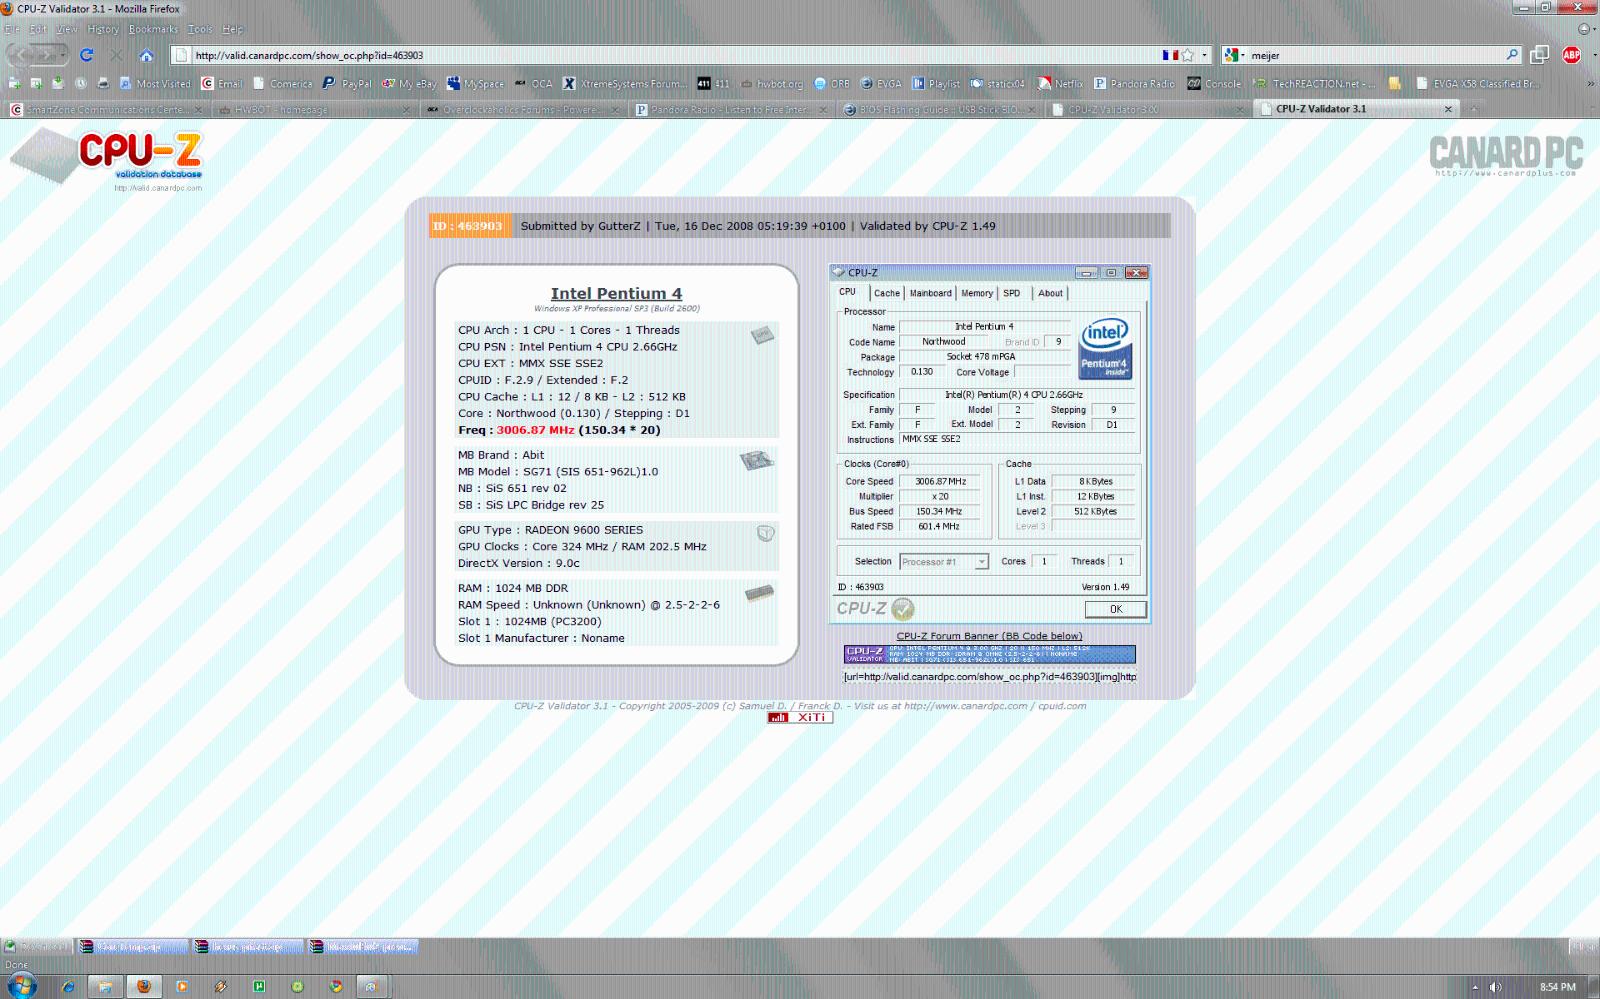Click the Firefox taskbar button
The height and width of the screenshot is (999, 1600).
(x=144, y=987)
